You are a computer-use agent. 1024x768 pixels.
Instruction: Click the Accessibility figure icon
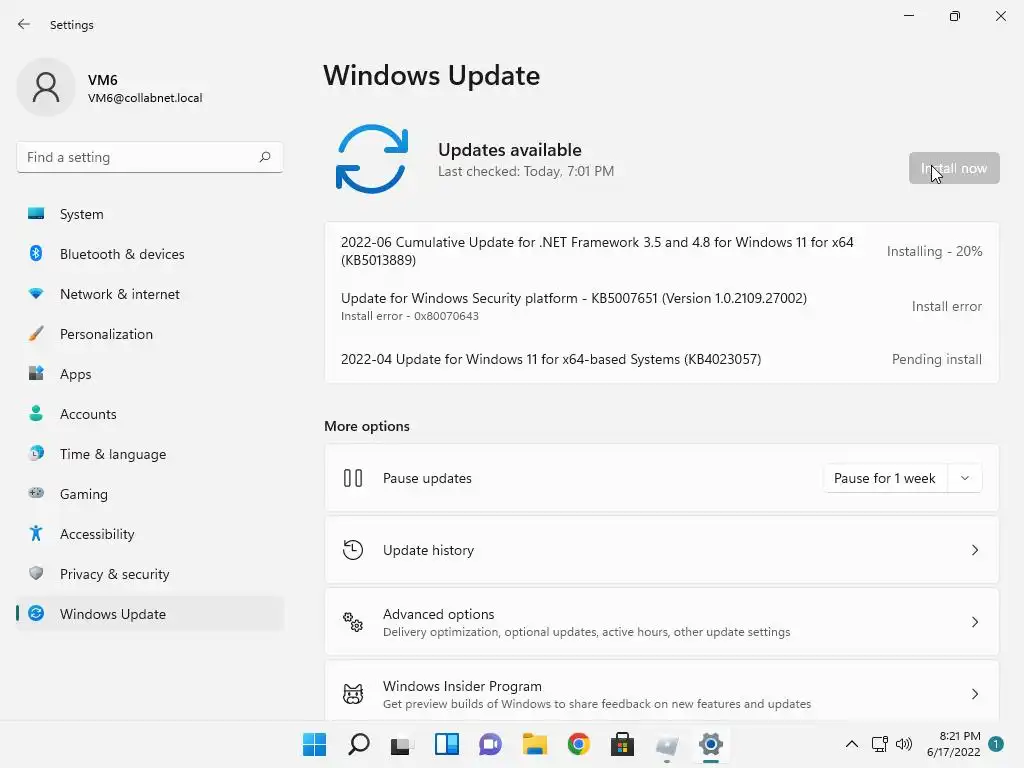point(36,534)
